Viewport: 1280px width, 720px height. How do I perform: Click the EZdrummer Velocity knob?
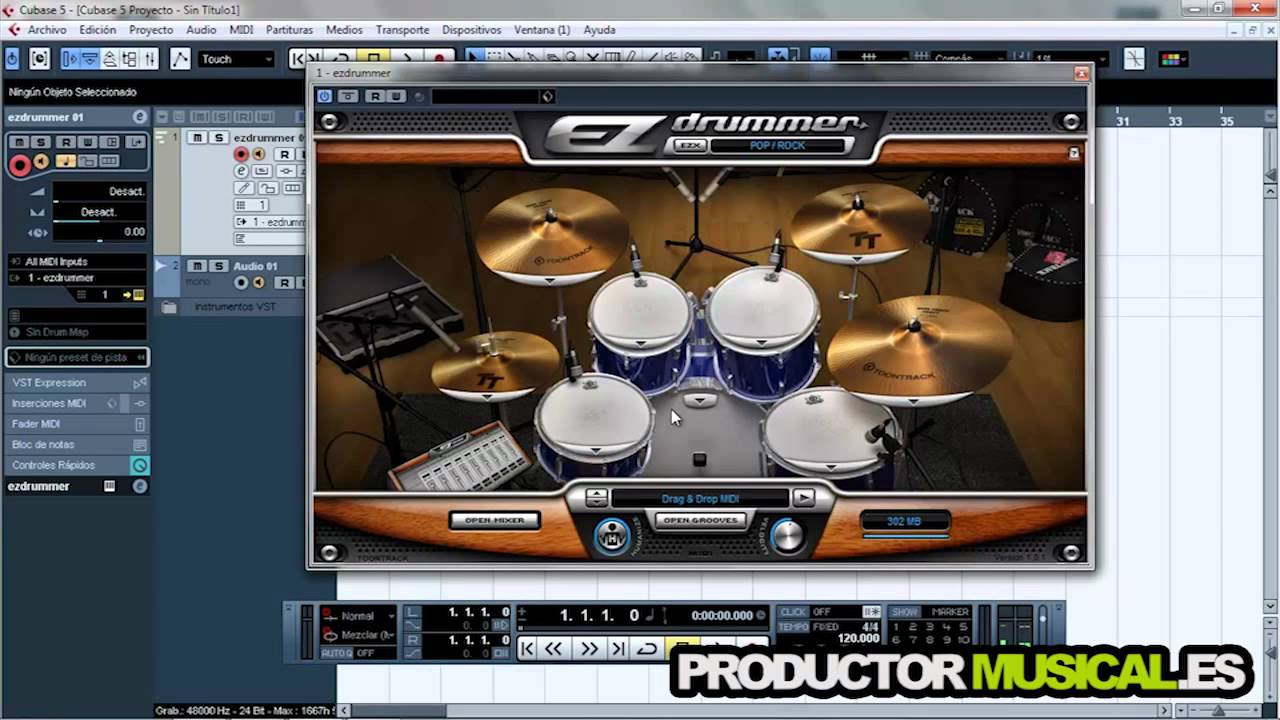788,536
